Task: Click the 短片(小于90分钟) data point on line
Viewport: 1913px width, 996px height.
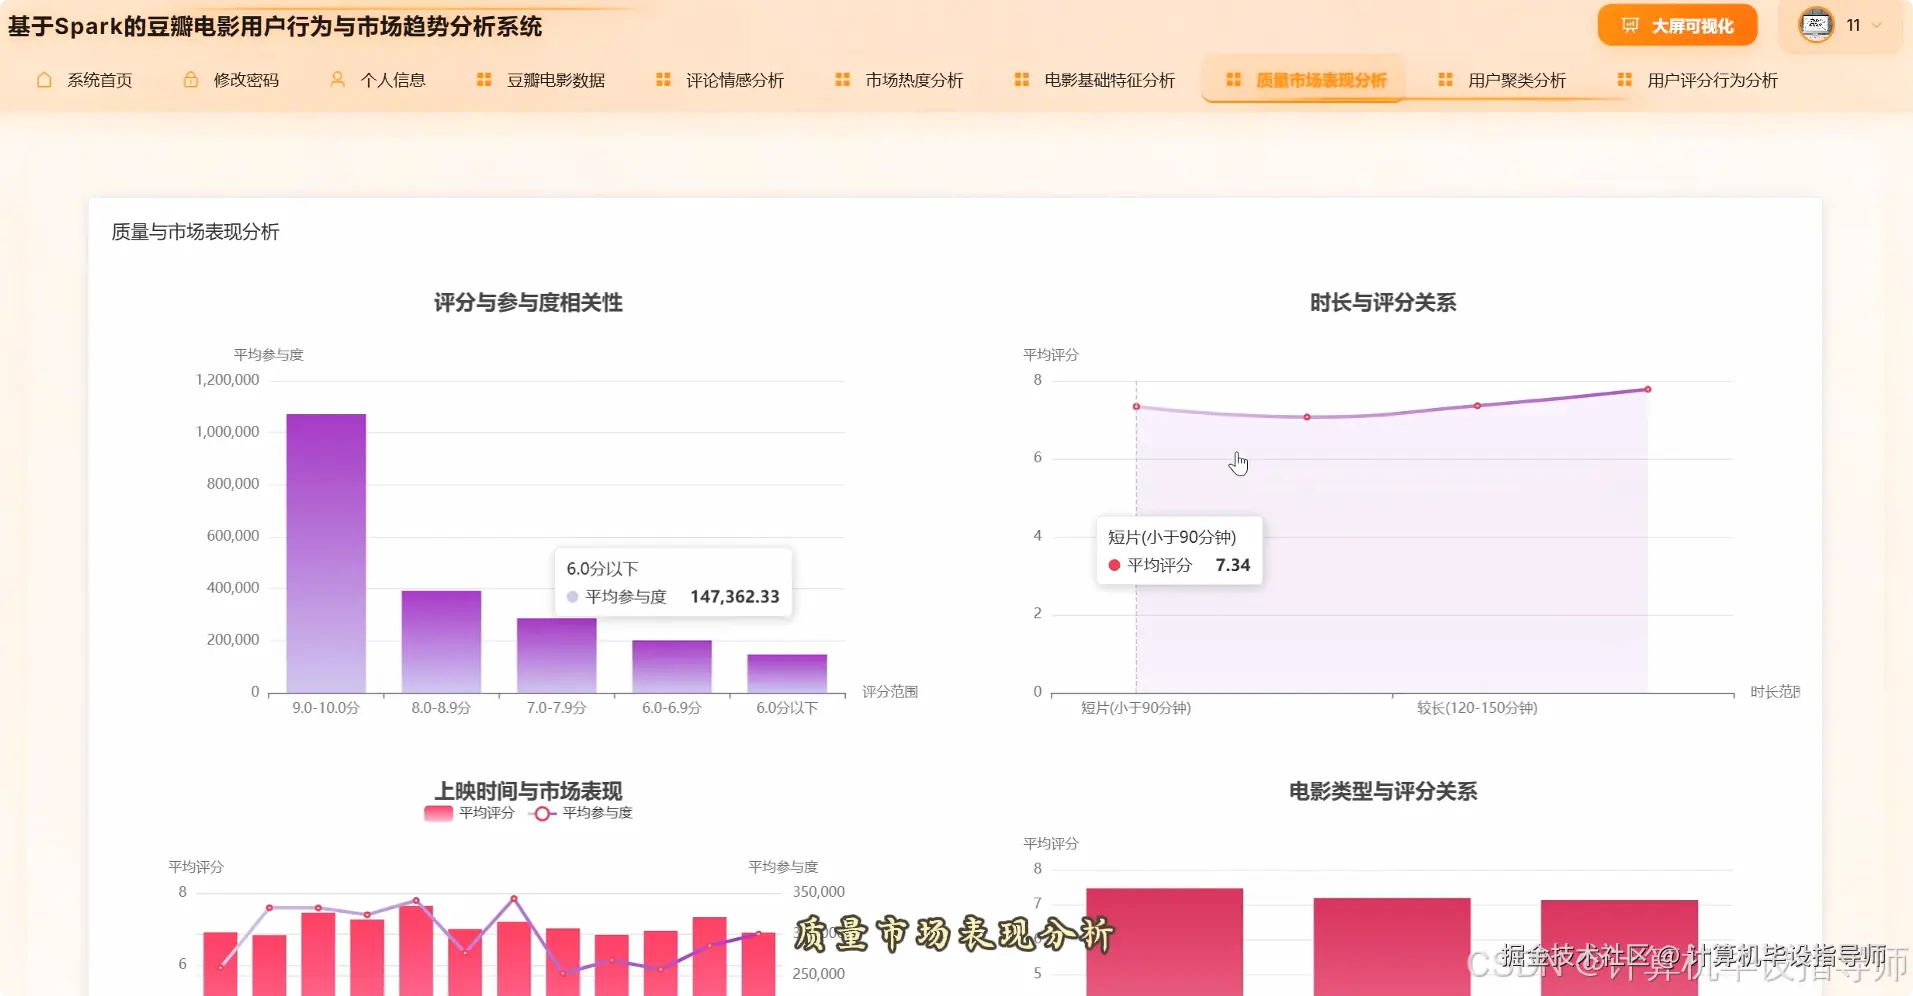Action: (x=1136, y=407)
